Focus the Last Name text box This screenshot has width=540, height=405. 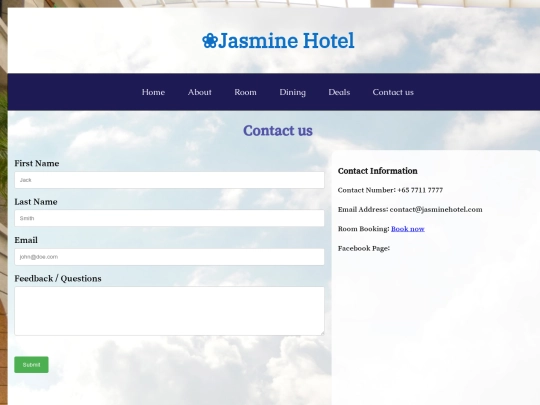pyautogui.click(x=169, y=218)
